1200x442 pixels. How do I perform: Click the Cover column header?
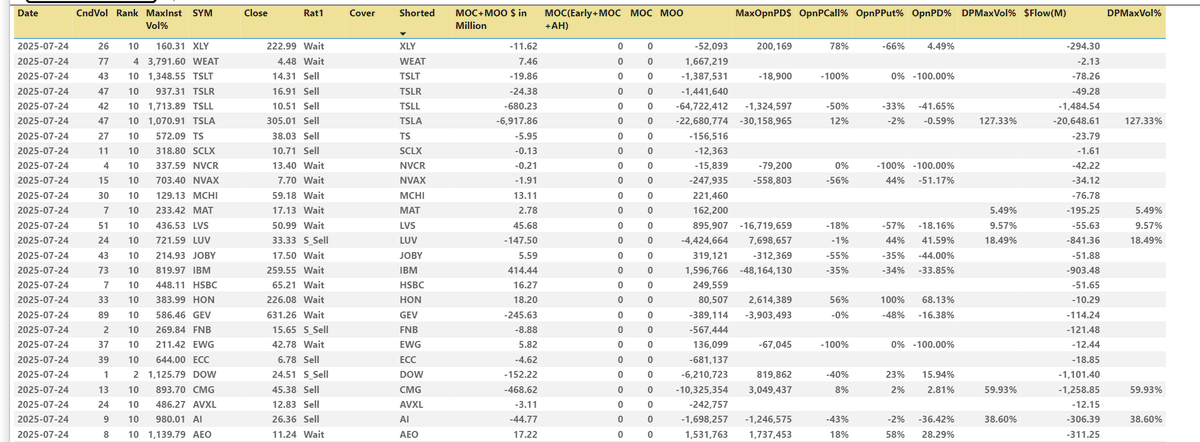[x=364, y=13]
